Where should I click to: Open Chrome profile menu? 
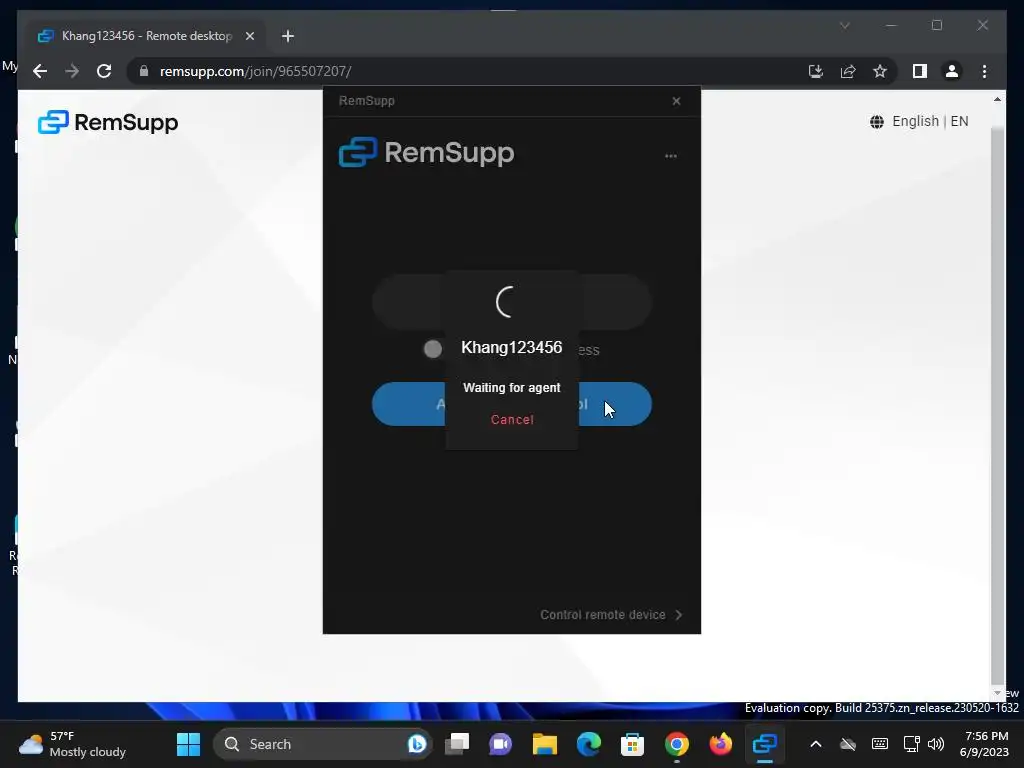(952, 71)
